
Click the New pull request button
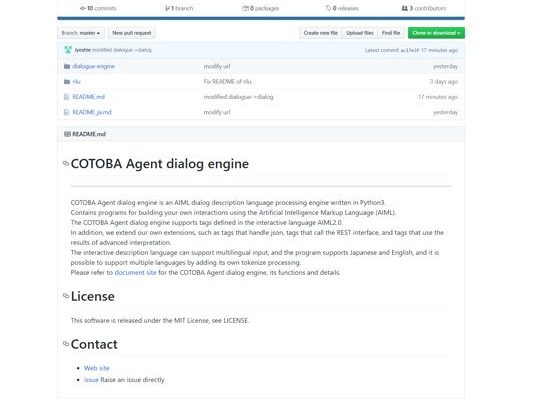[x=132, y=33]
